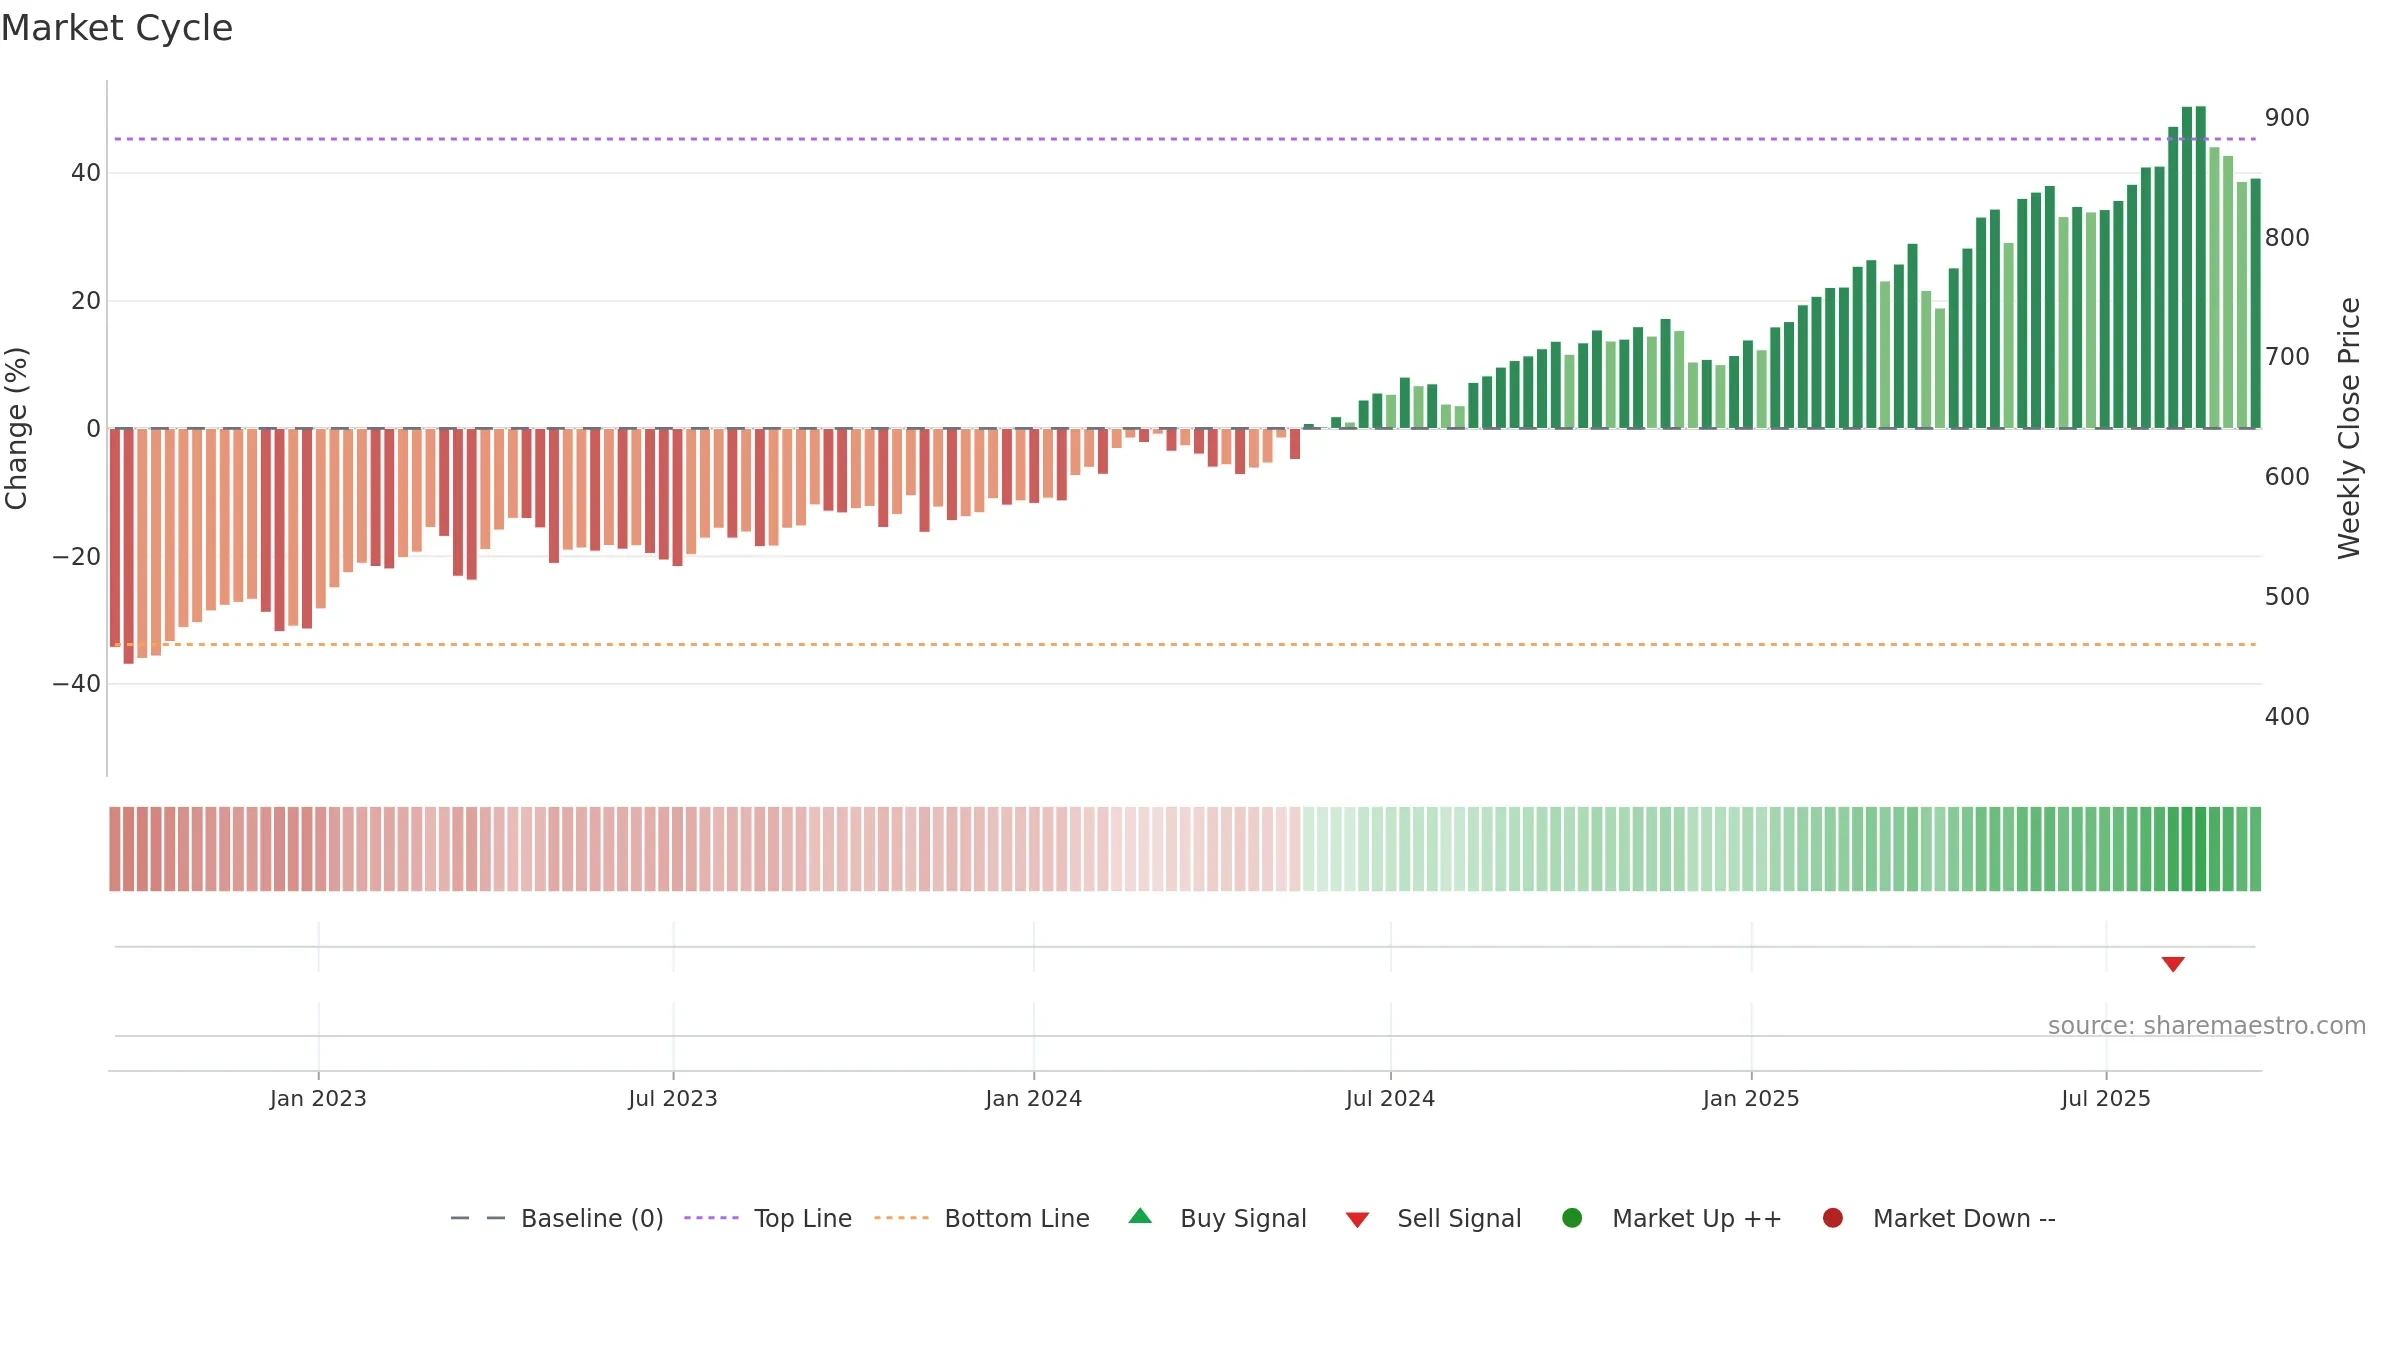The image size is (2400, 1350).
Task: Click the red Market Down circle icon
Action: click(x=1833, y=1218)
